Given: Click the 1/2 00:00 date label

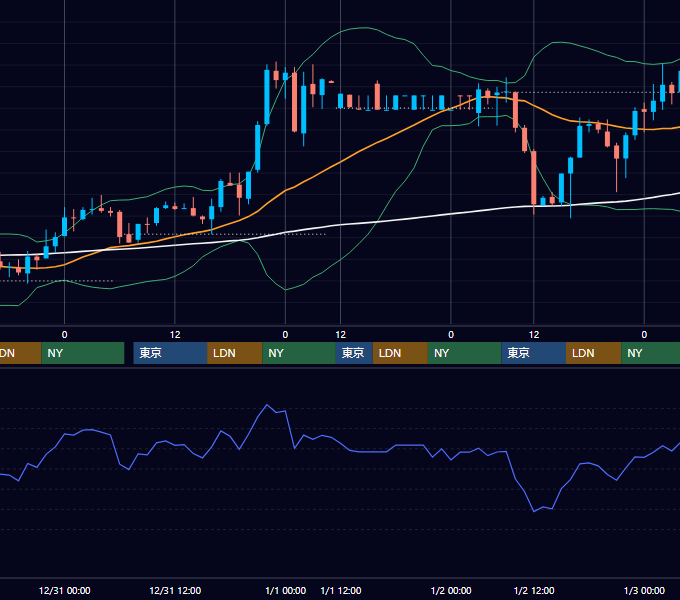Looking at the screenshot, I should coord(451,590).
